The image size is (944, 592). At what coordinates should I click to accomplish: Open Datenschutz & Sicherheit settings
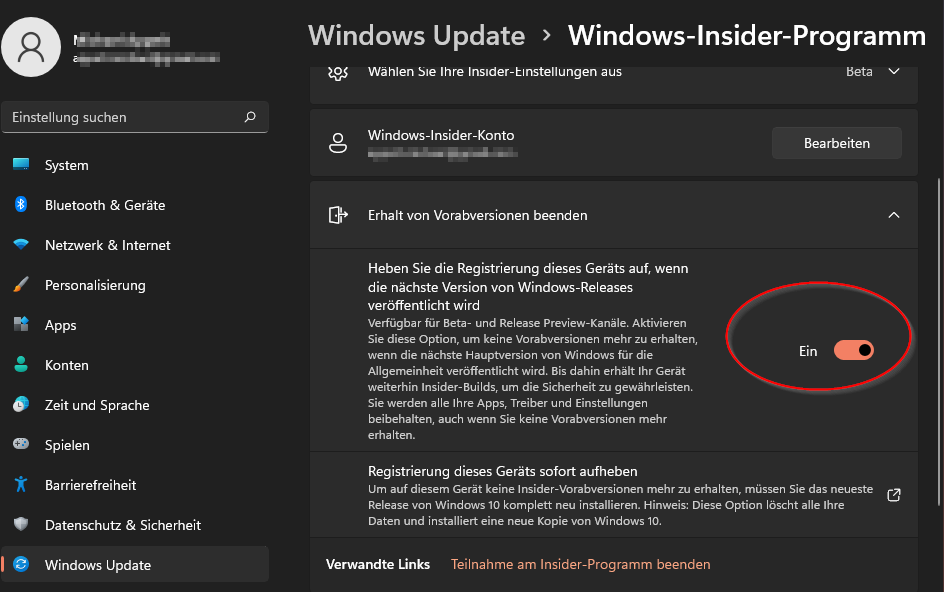122,525
